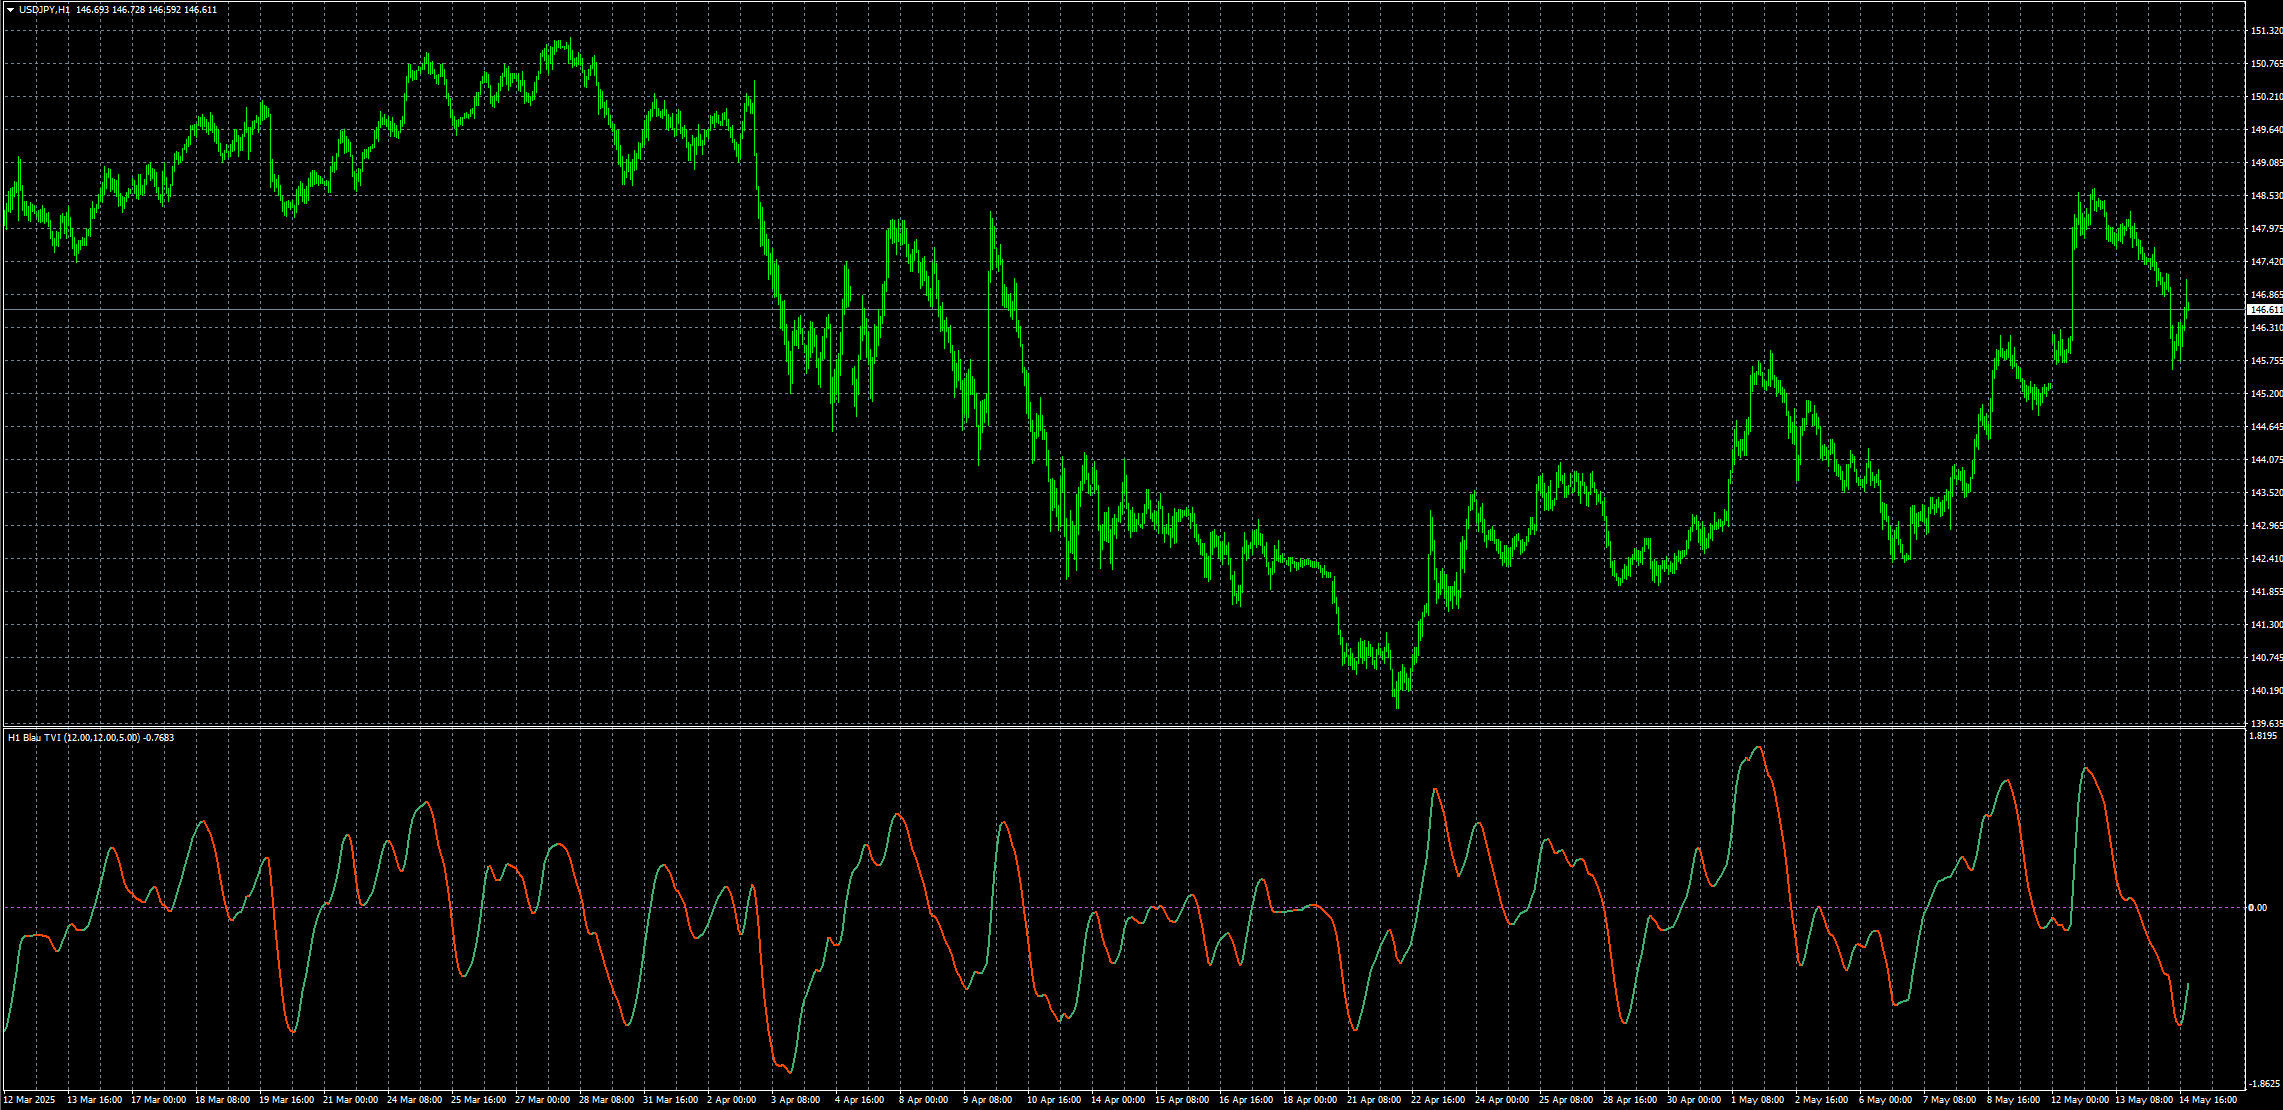
Task: Click the 18 Apr 00:00 time label
Action: click(x=1310, y=1100)
